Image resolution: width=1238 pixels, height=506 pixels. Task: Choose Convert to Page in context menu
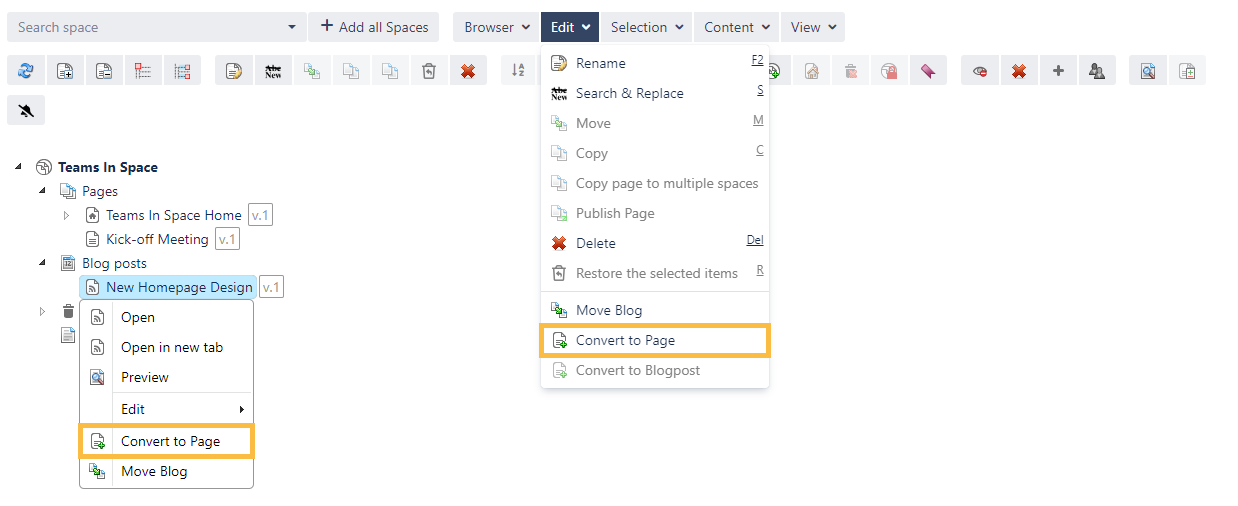coord(170,441)
